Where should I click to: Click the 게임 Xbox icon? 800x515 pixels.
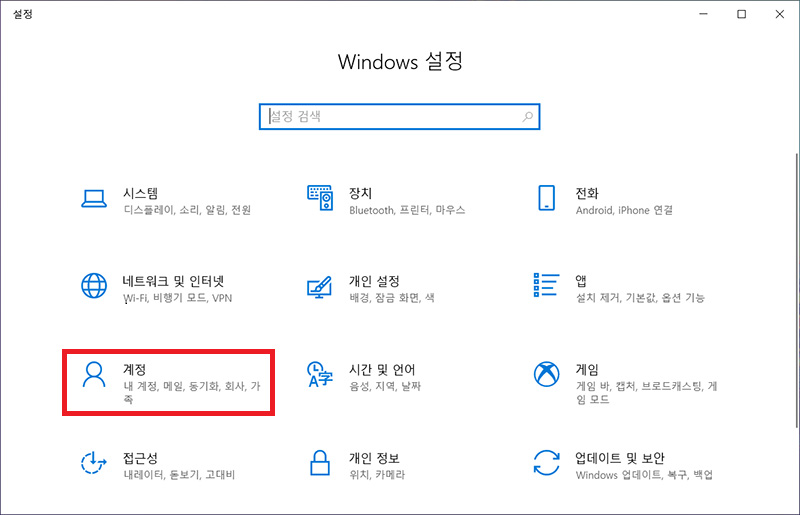(x=546, y=375)
